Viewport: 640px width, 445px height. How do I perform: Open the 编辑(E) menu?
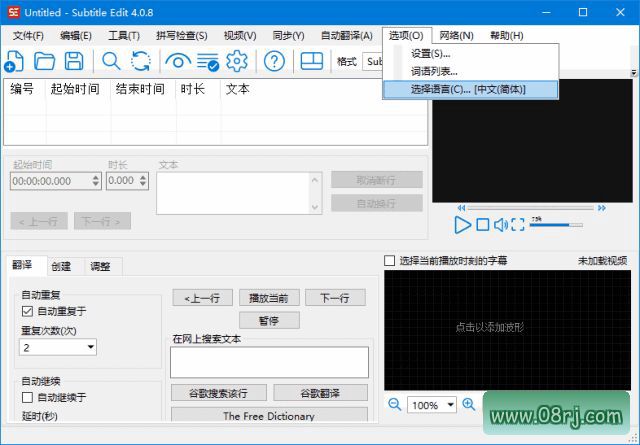coord(76,36)
